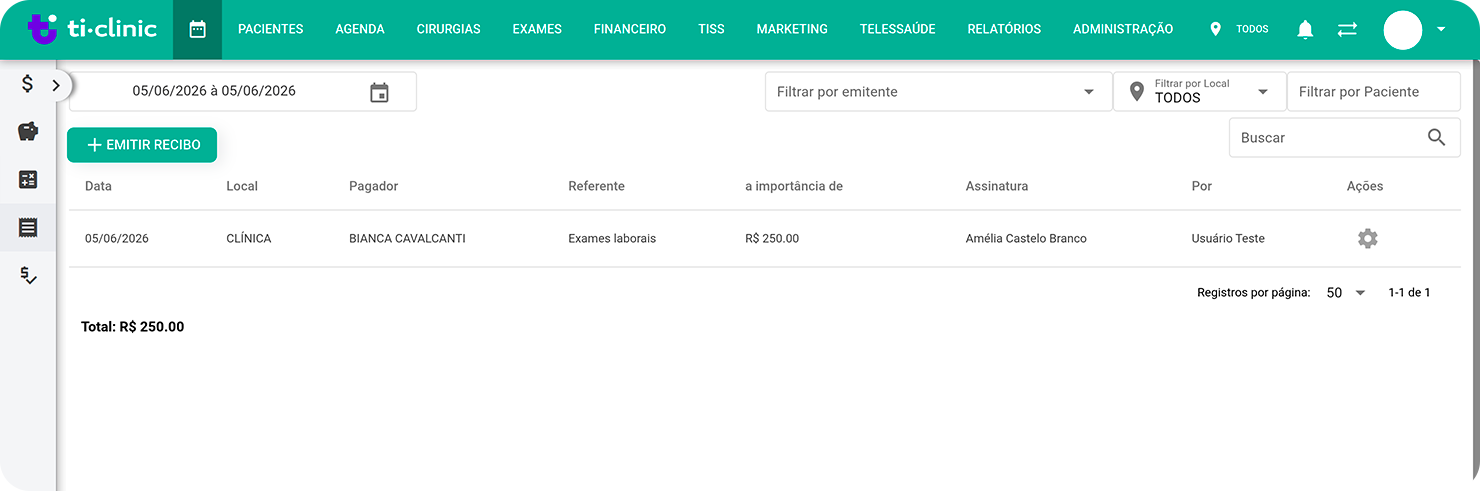Image resolution: width=1480 pixels, height=491 pixels.
Task: Open notifications bell icon
Action: pos(1305,30)
